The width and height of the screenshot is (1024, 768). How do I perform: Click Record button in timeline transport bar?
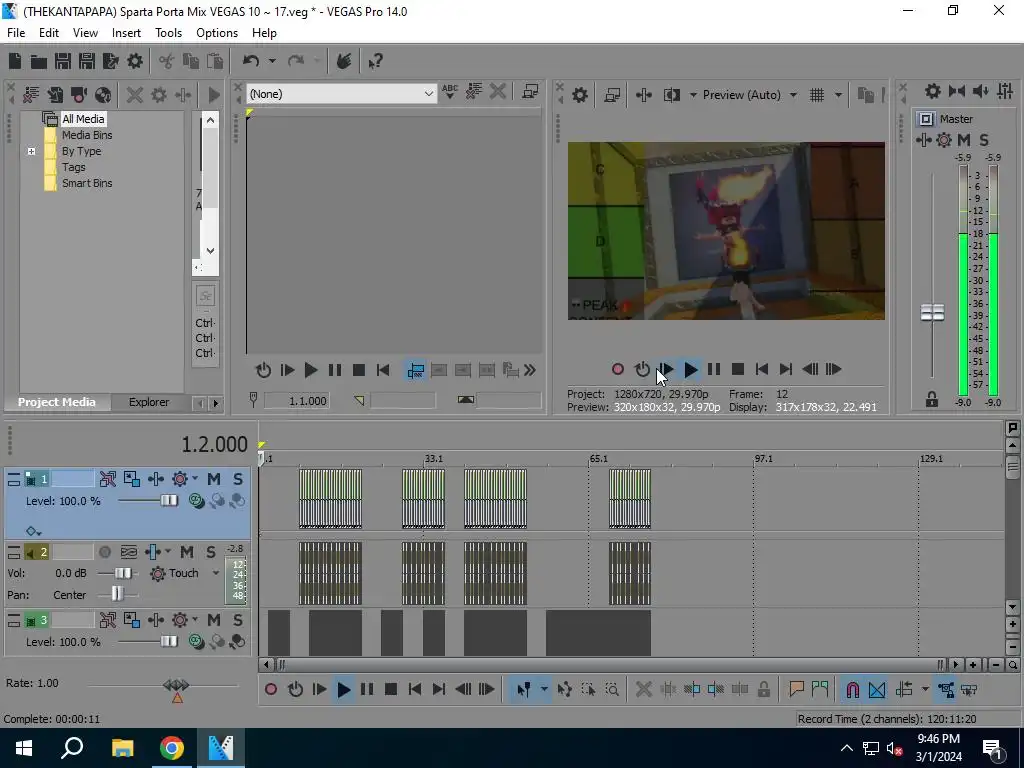tap(271, 689)
